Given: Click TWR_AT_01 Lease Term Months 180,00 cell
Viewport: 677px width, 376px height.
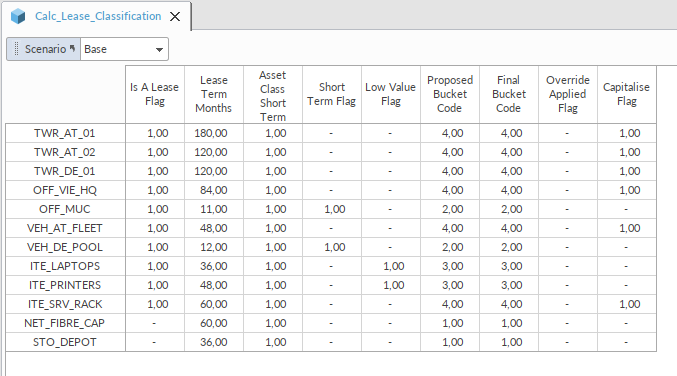Looking at the screenshot, I should [214, 133].
